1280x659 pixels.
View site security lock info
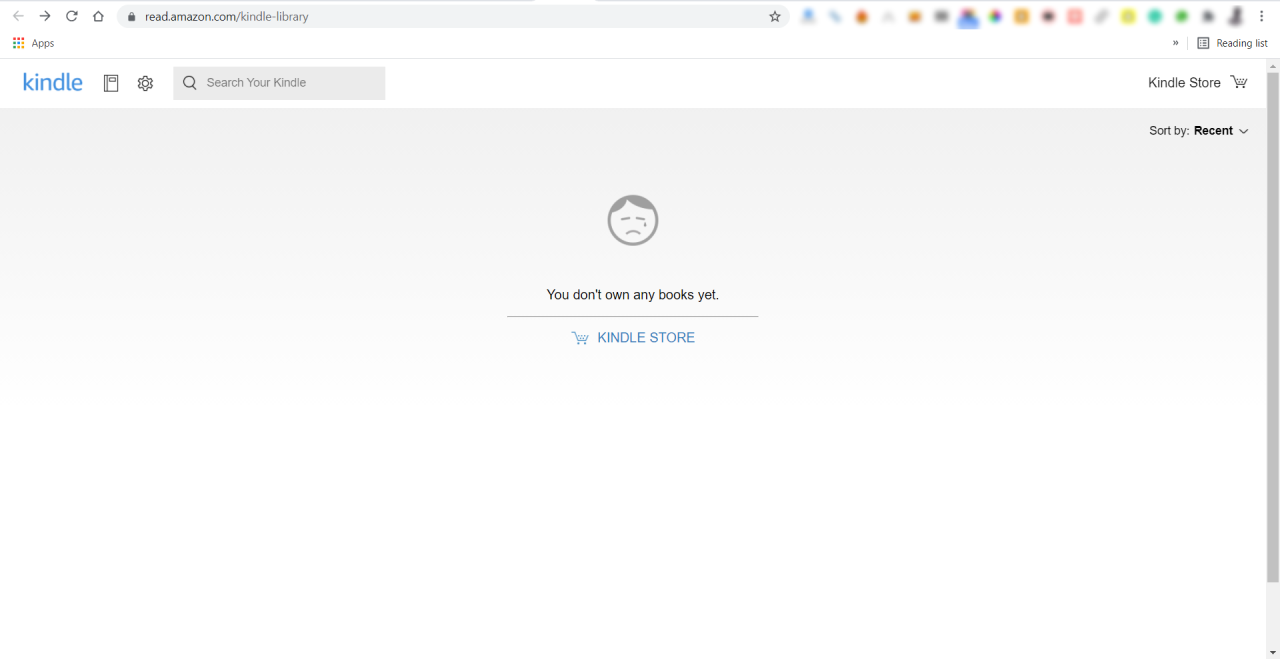tap(131, 17)
